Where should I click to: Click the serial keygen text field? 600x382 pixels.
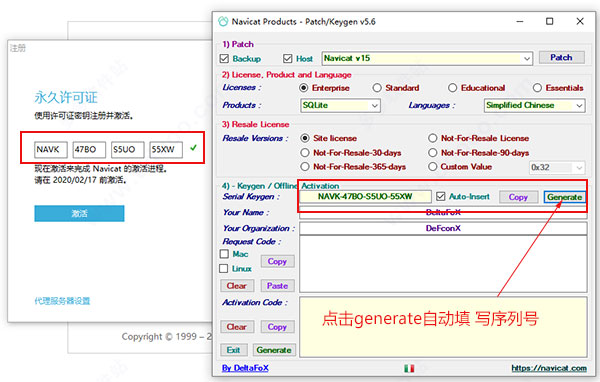(365, 196)
